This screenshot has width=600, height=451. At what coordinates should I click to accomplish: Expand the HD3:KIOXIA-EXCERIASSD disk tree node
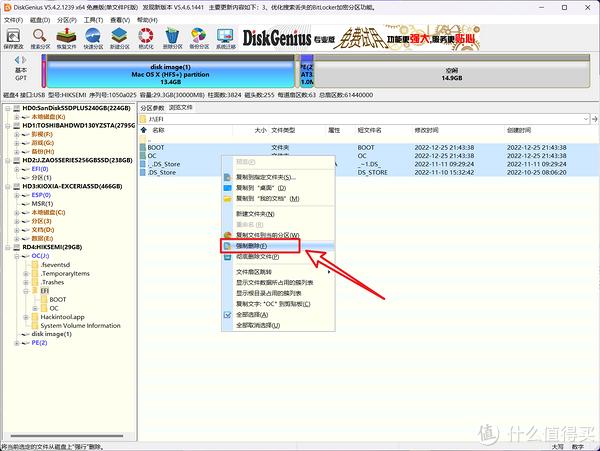pos(8,186)
